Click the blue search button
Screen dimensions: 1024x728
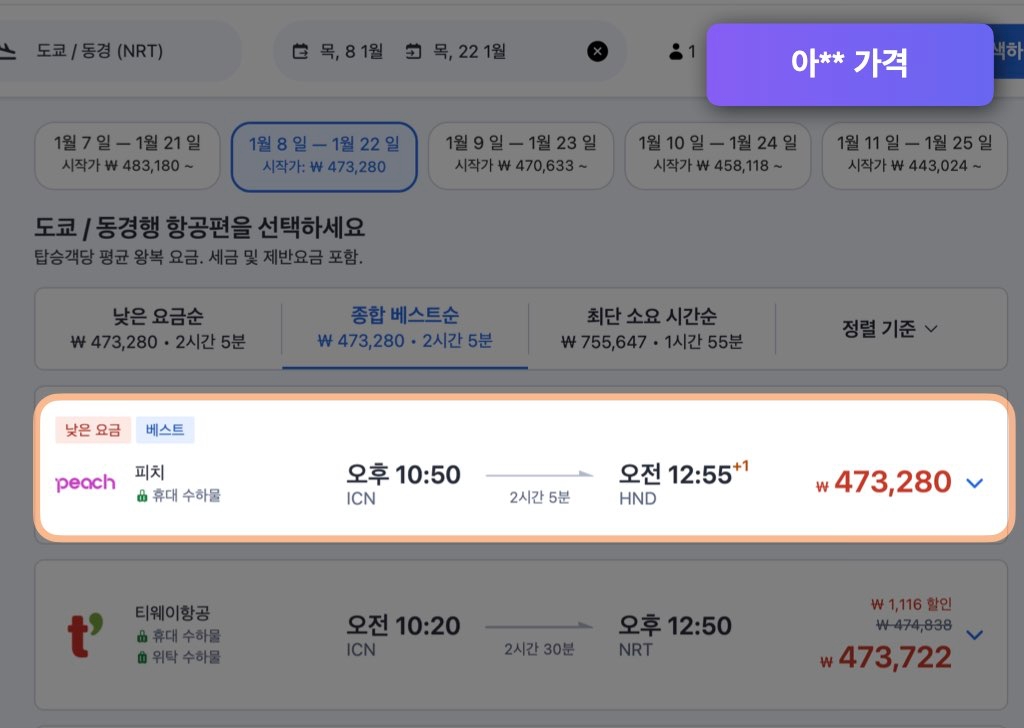tap(1010, 50)
